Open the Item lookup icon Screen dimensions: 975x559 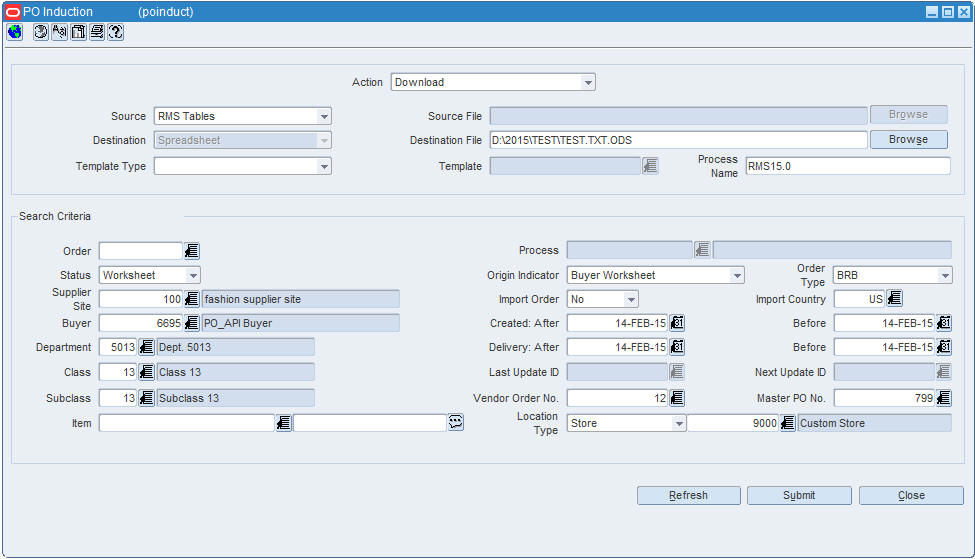pyautogui.click(x=284, y=423)
